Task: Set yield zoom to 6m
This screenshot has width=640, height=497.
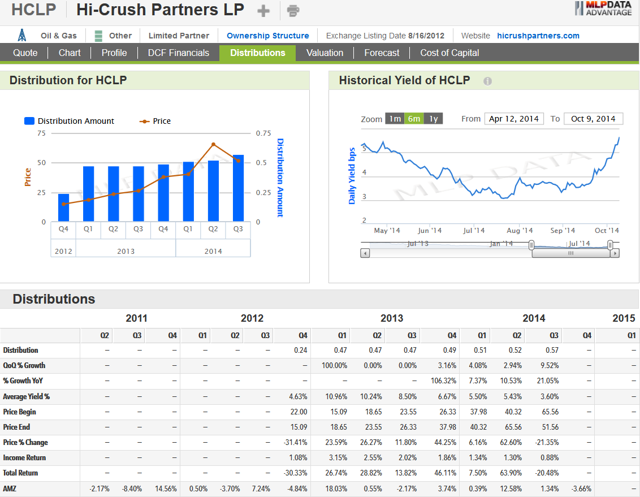Action: 414,119
